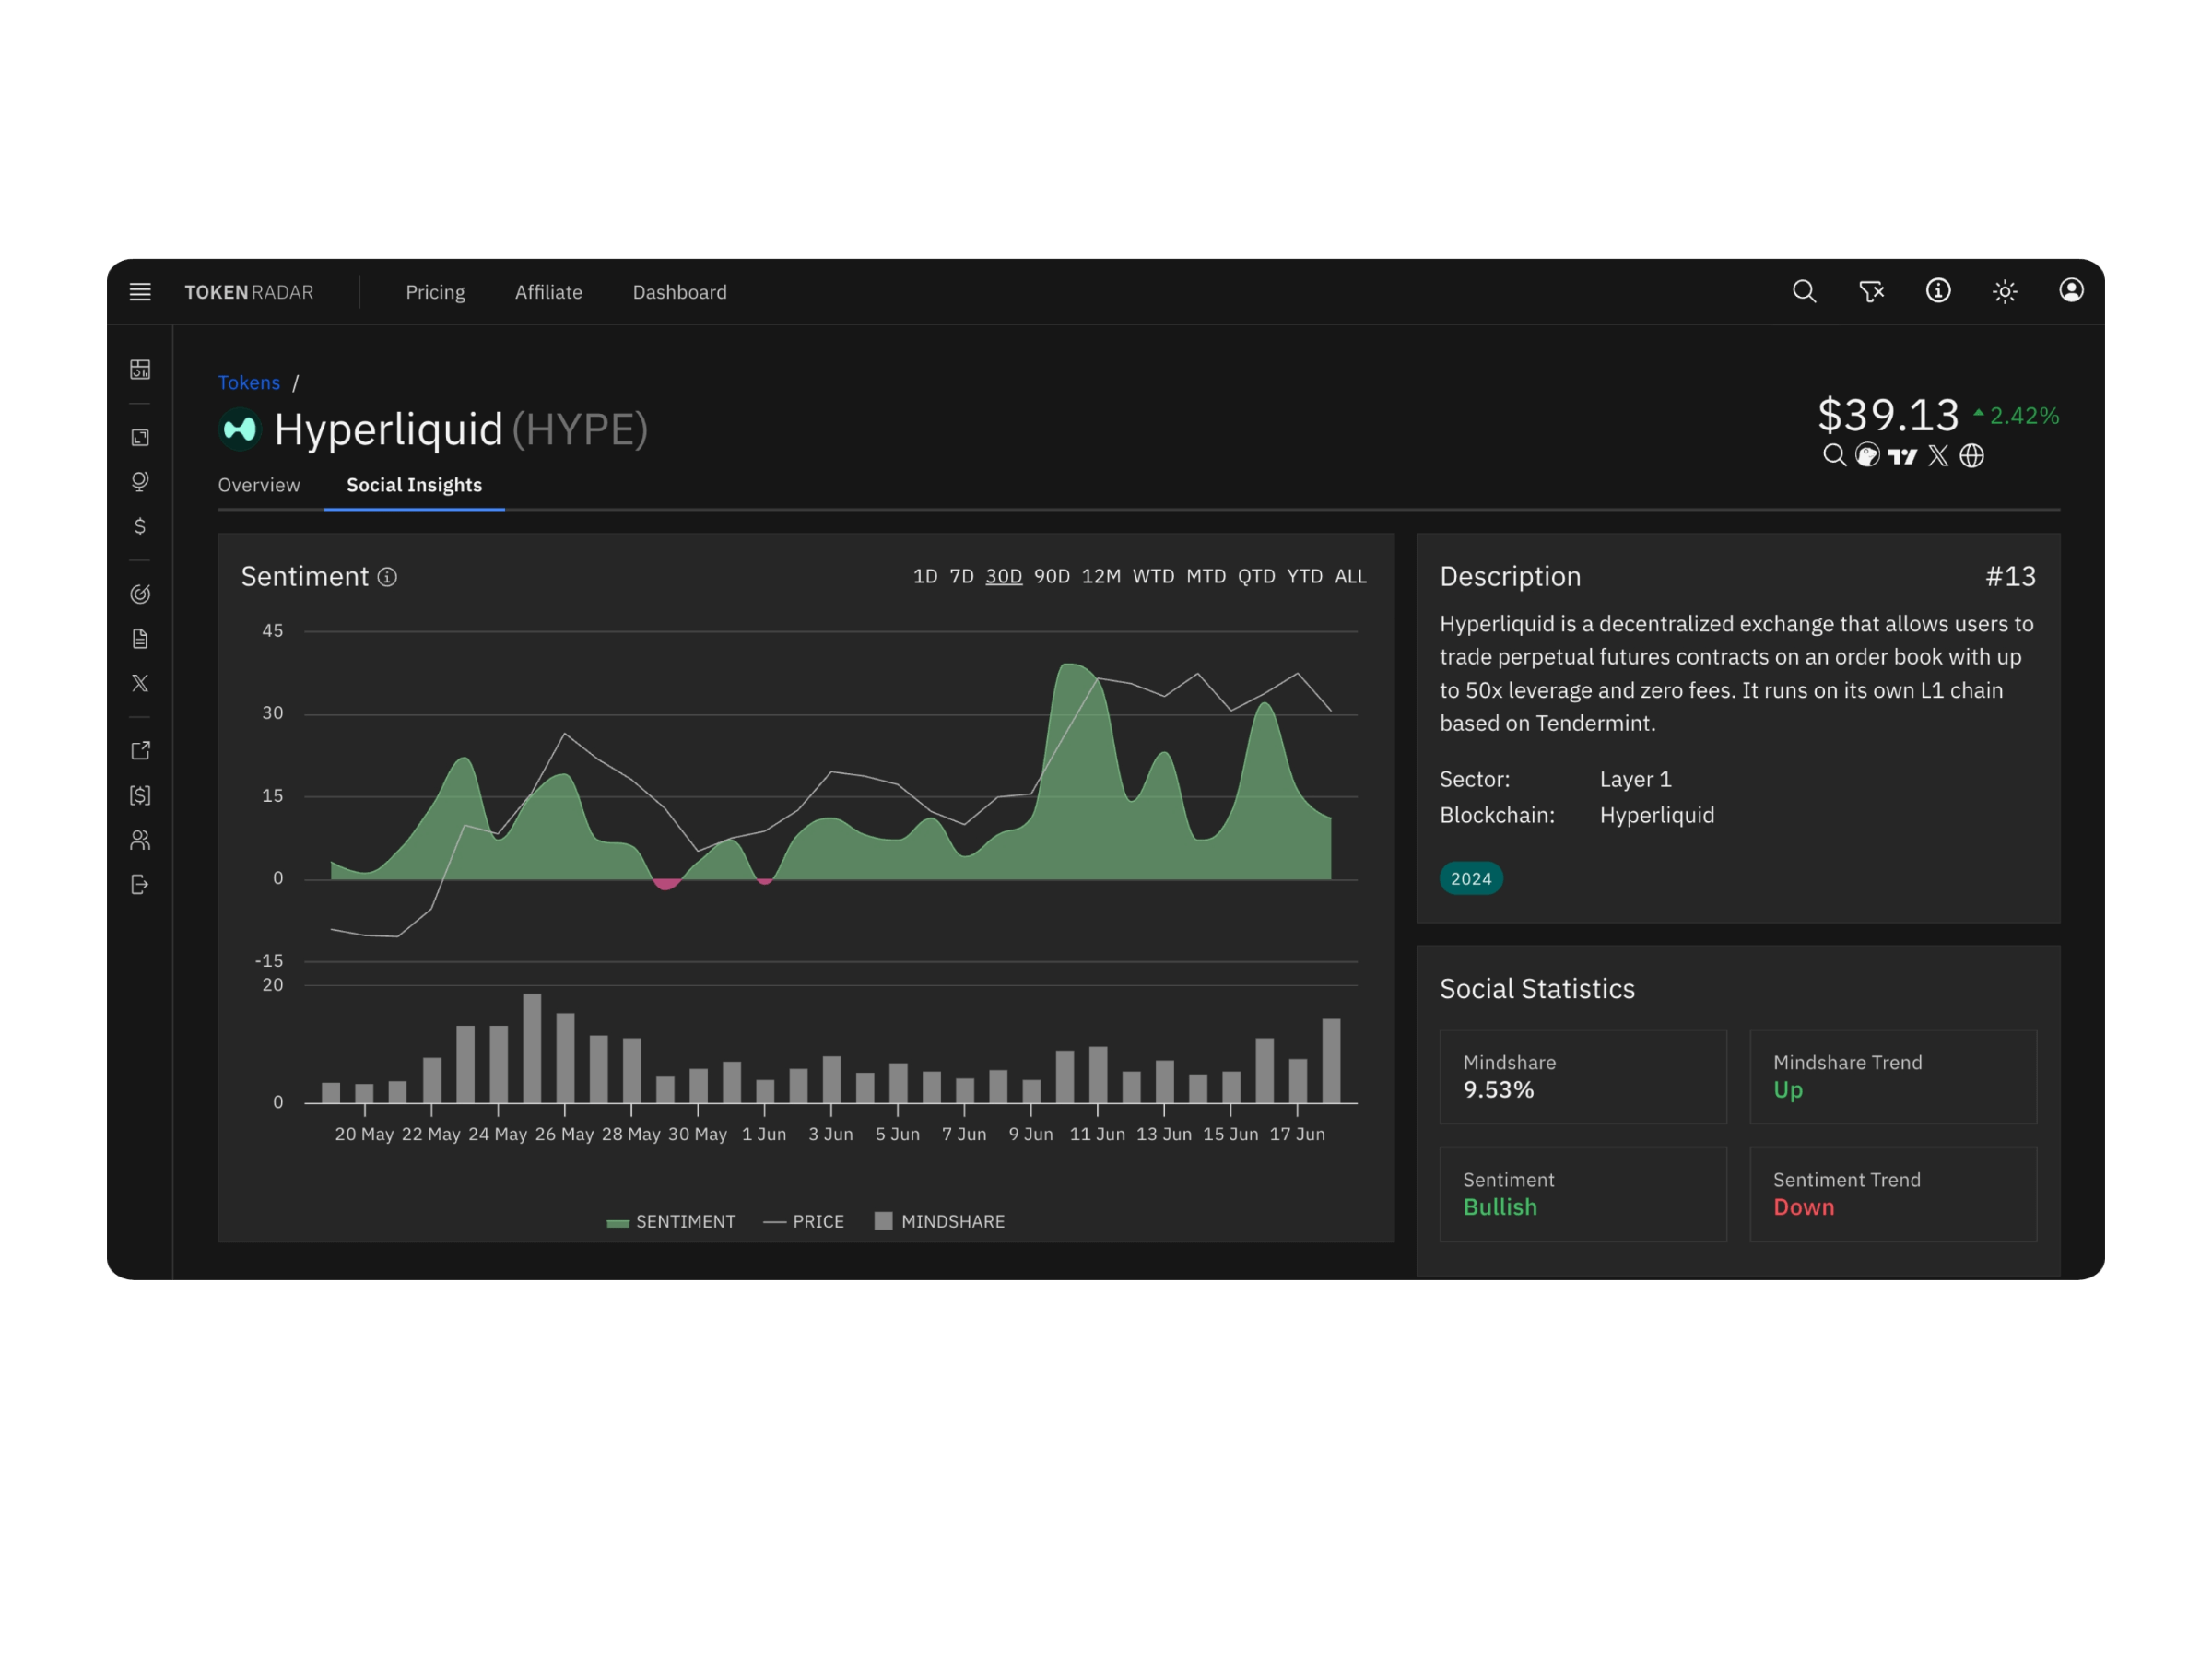Viewport: 2212px width, 1659px height.
Task: Open the TradingView icon under the price
Action: [x=1904, y=456]
